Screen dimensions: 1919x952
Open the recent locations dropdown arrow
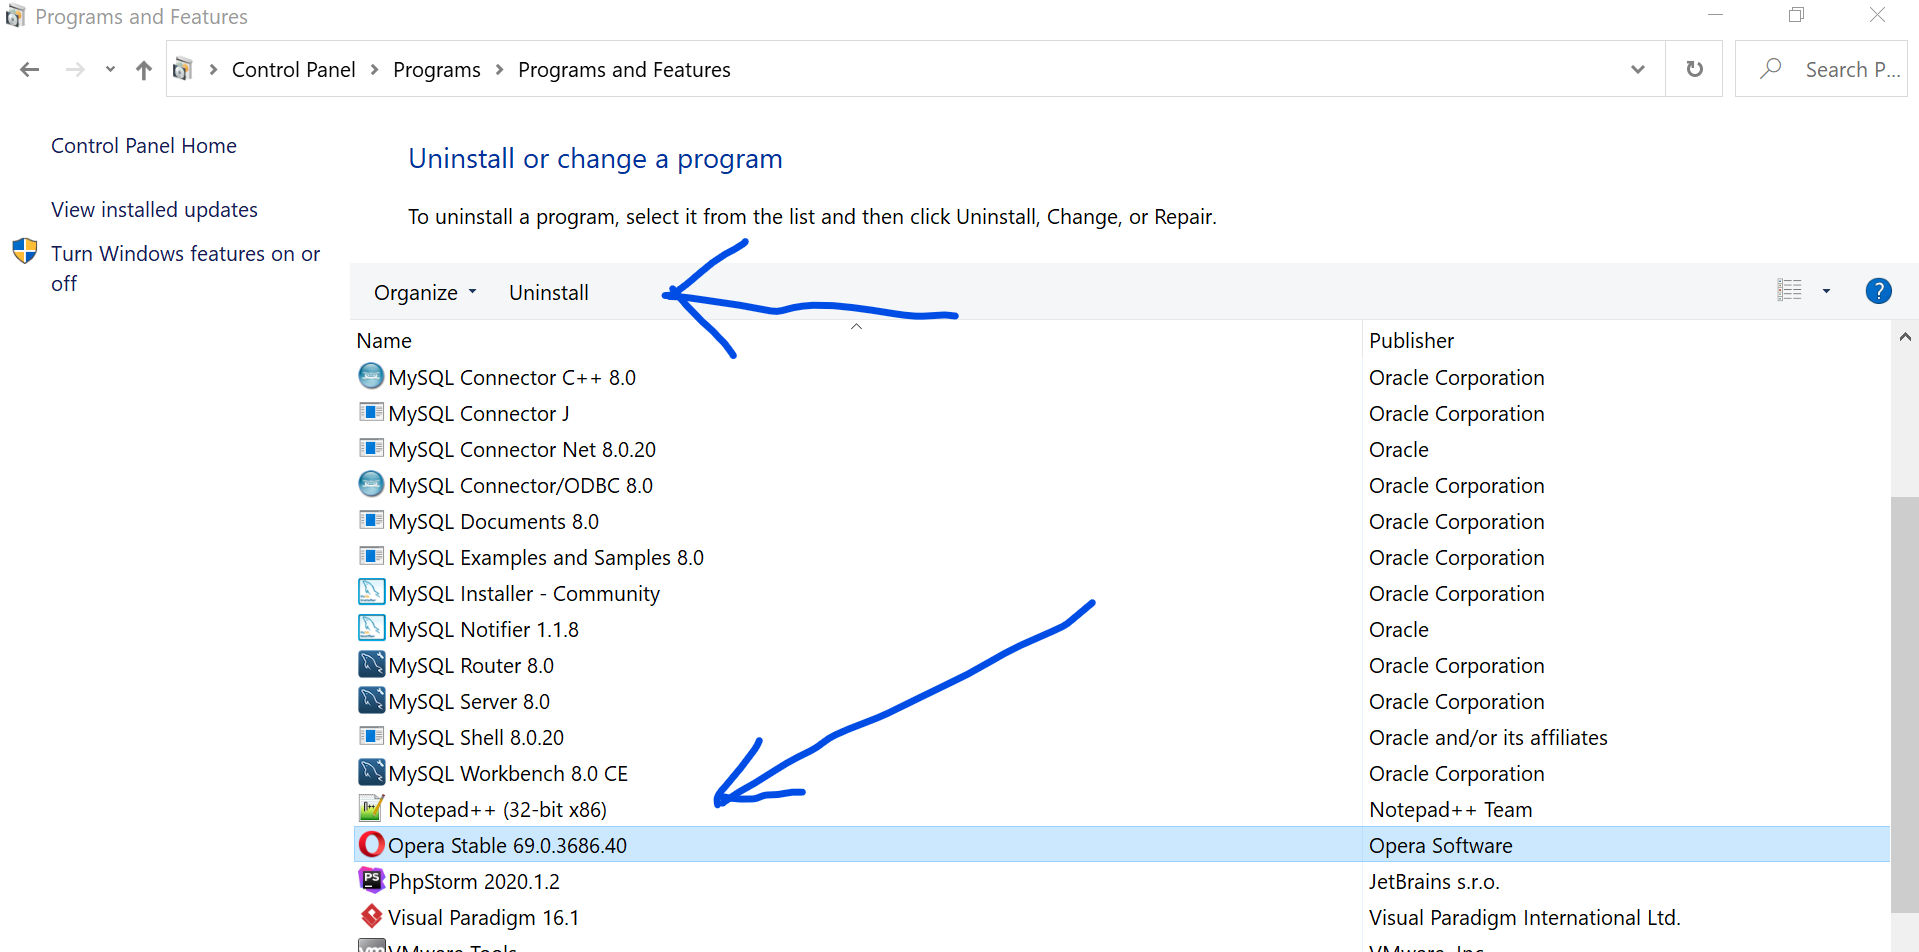pyautogui.click(x=110, y=70)
